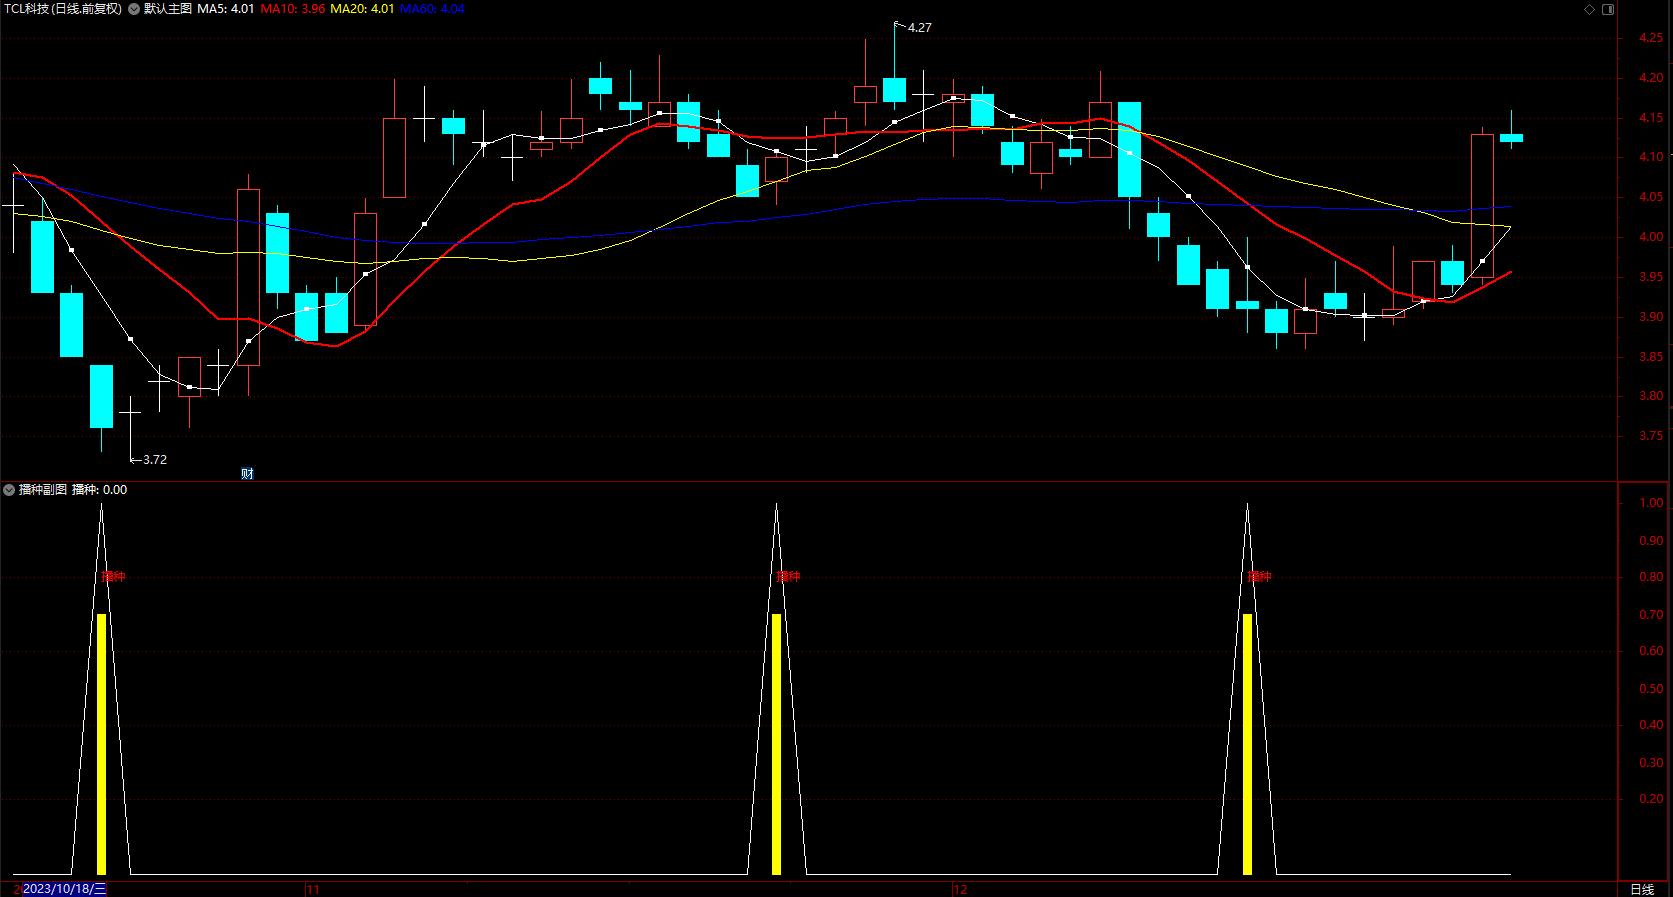Click the 0.50 sub-chart axis label

[x=1651, y=689]
